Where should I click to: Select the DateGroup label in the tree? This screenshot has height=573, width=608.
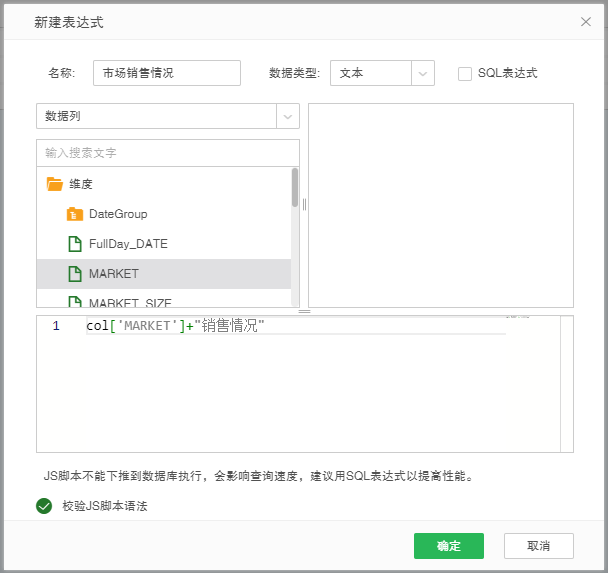[118, 214]
